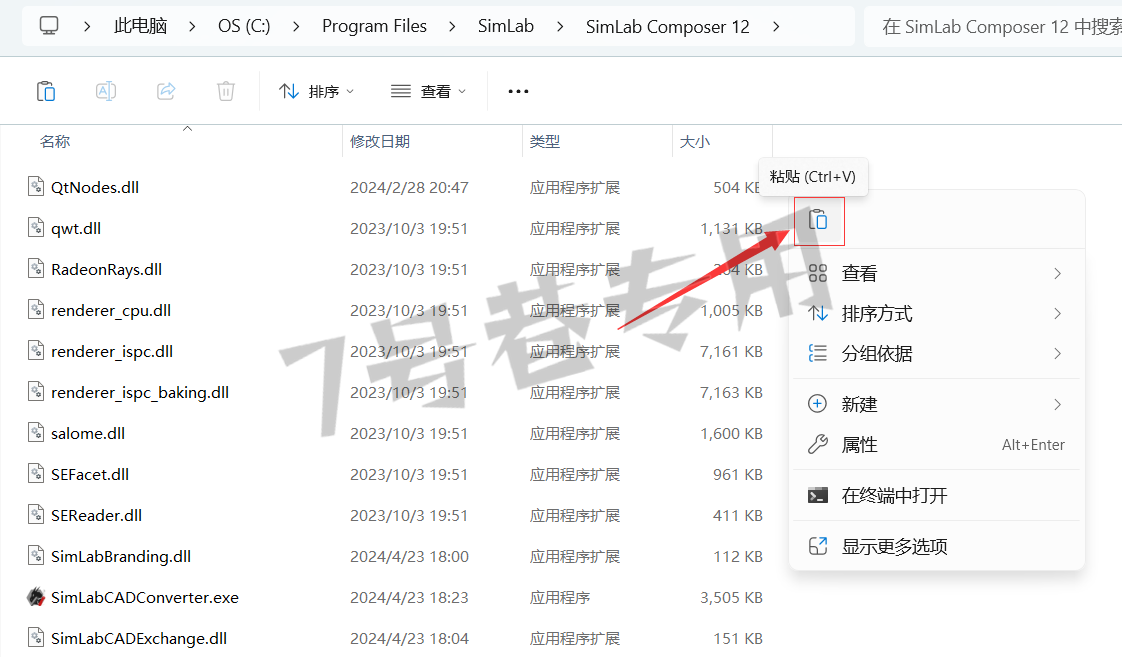This screenshot has width=1122, height=657.
Task: Click the search box for SimLab Composer 12
Action: coord(994,26)
